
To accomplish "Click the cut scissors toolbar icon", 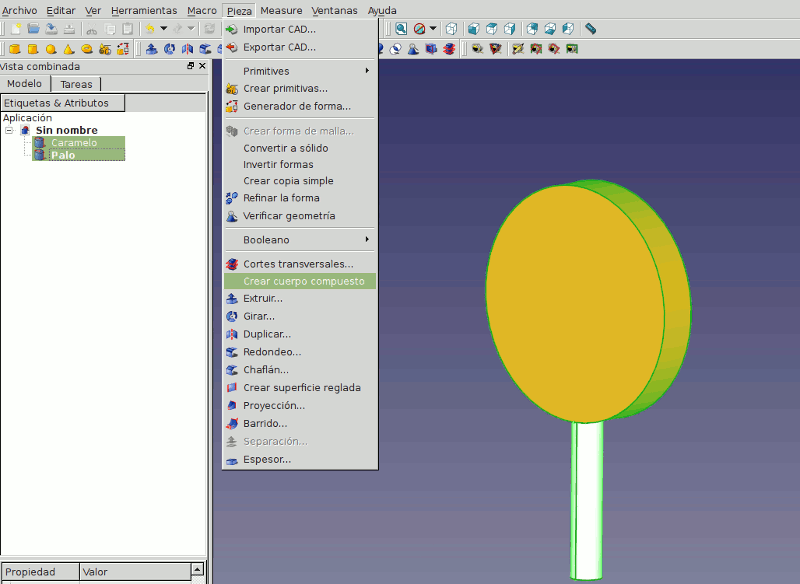I will 91,29.
